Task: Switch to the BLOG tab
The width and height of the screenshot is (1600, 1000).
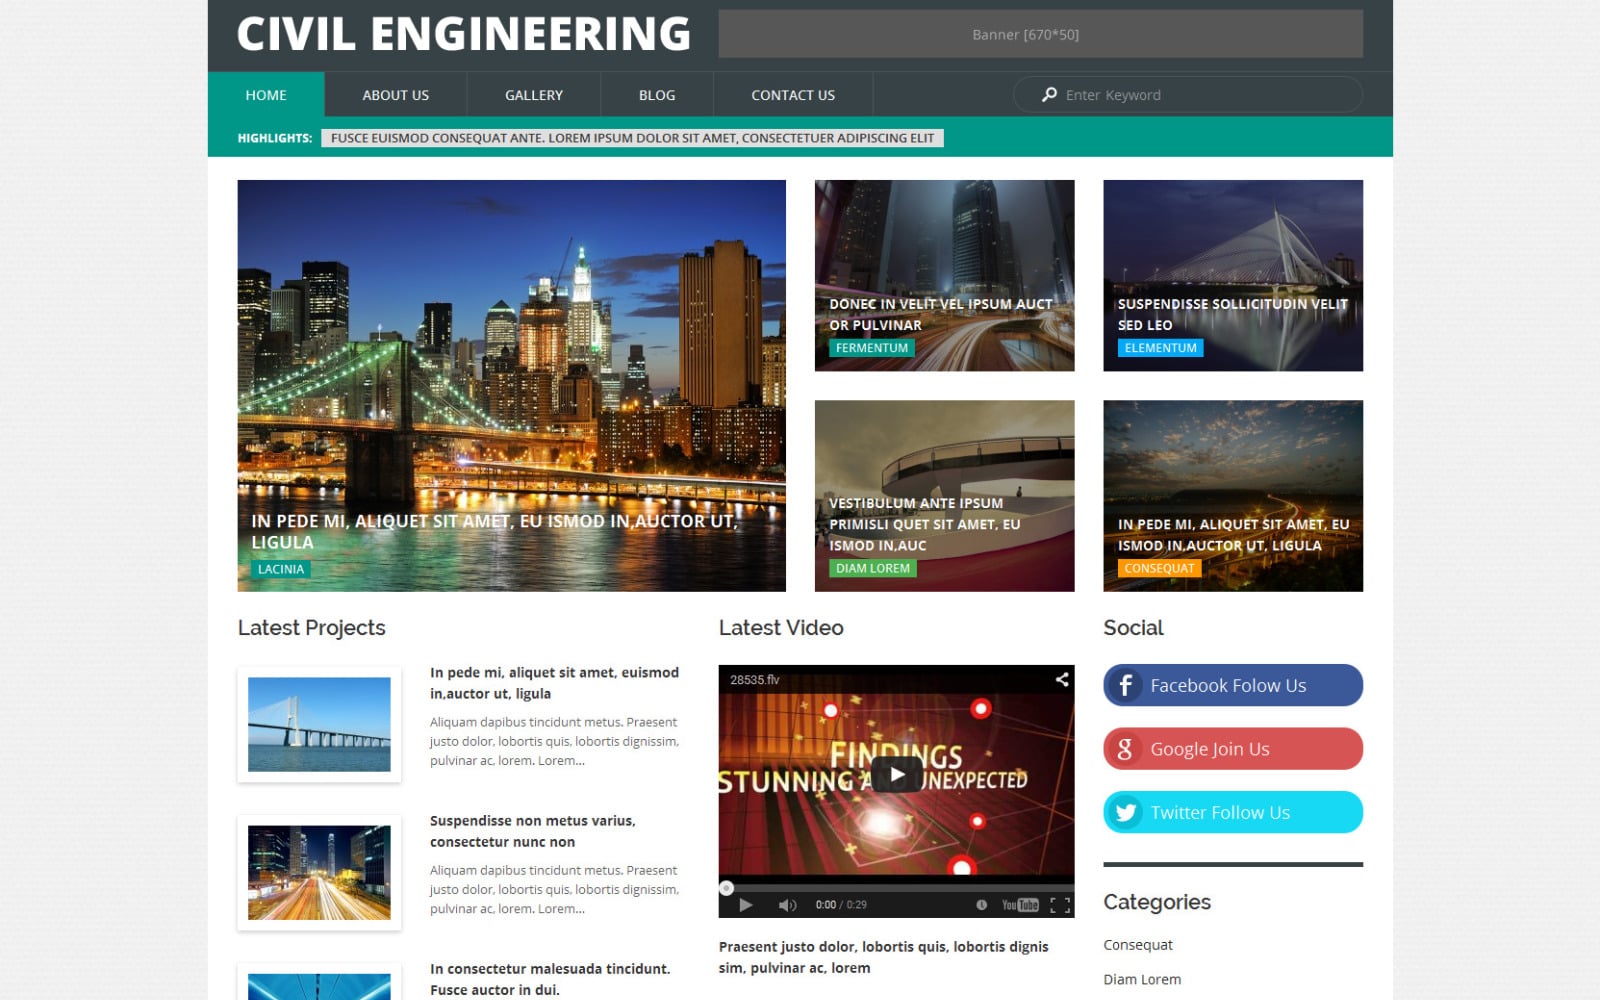Action: point(656,94)
